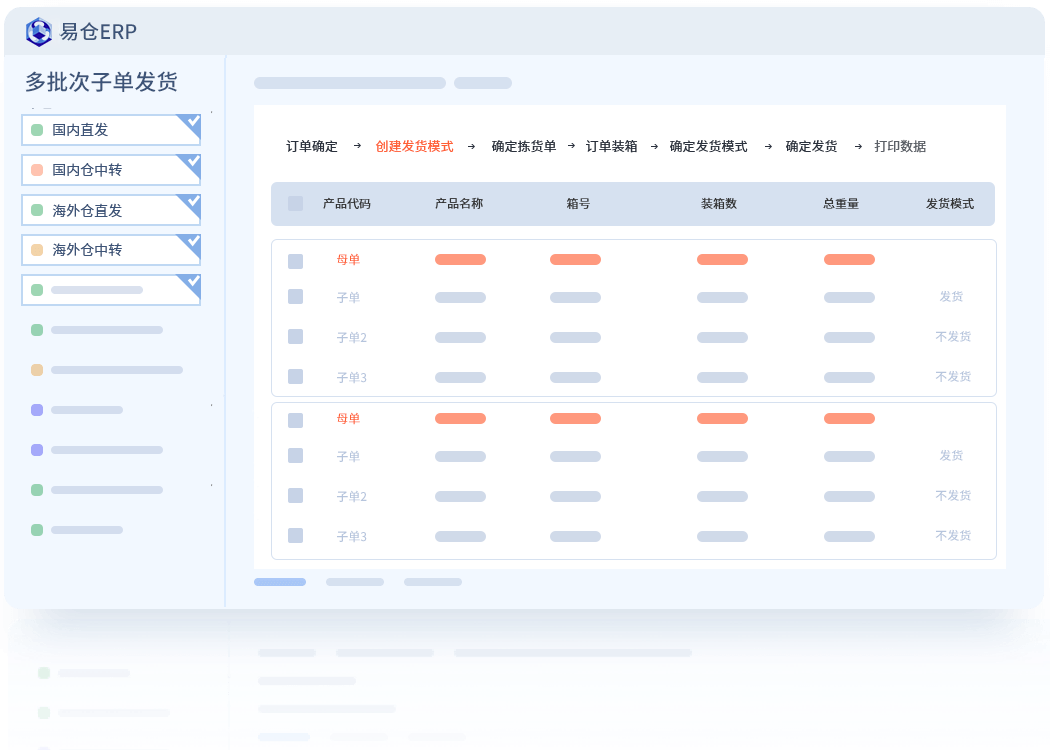1050x750 pixels.
Task: Choose 海外仓中转 shipping type
Action: click(111, 250)
